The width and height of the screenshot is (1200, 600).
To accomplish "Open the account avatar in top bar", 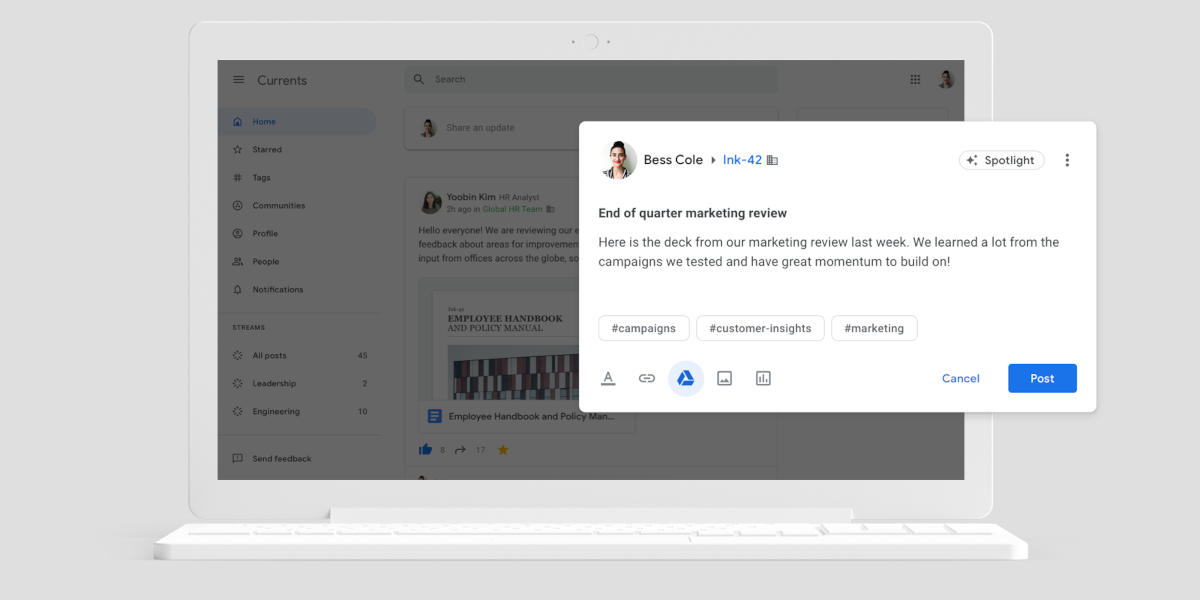I will click(946, 80).
